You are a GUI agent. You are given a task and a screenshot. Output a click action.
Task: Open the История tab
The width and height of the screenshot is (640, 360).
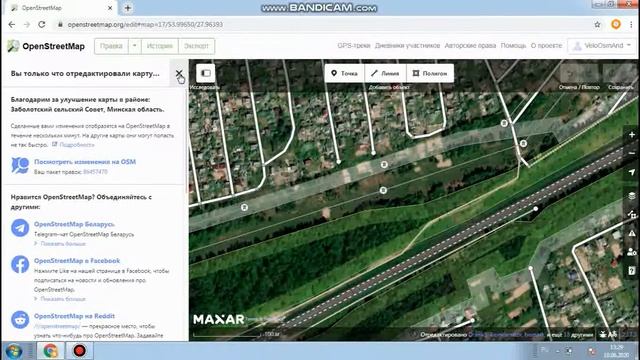[160, 46]
